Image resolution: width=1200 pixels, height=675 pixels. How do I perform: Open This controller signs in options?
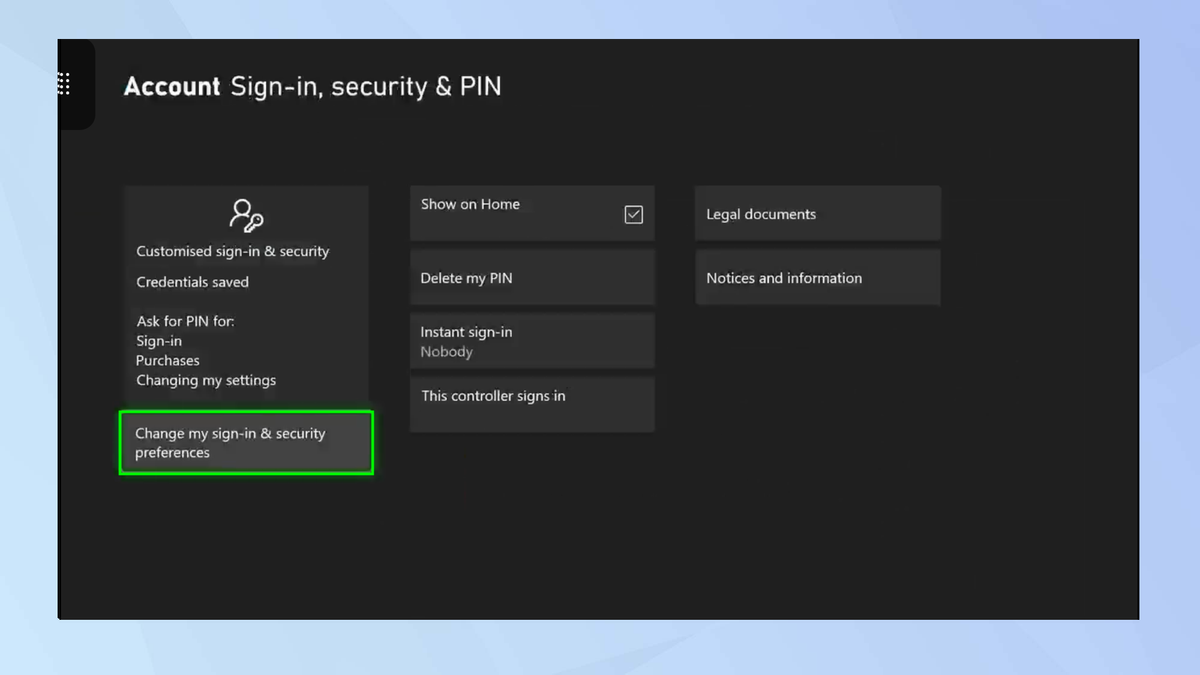coord(531,404)
